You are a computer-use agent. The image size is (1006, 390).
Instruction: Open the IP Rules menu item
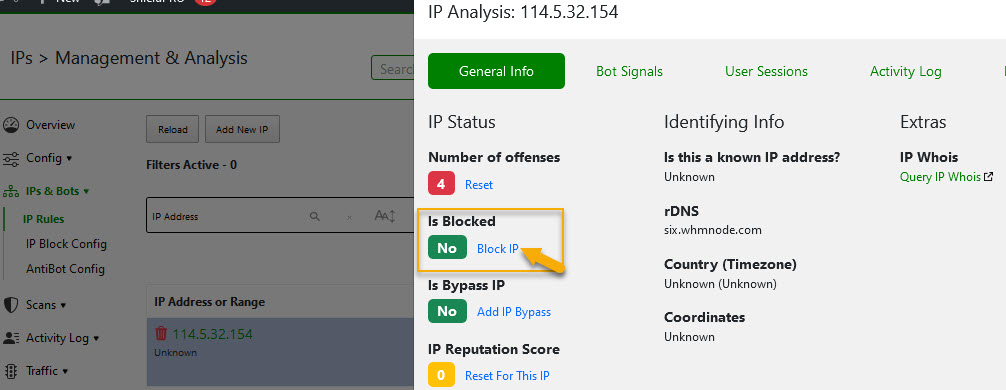pyautogui.click(x=44, y=219)
